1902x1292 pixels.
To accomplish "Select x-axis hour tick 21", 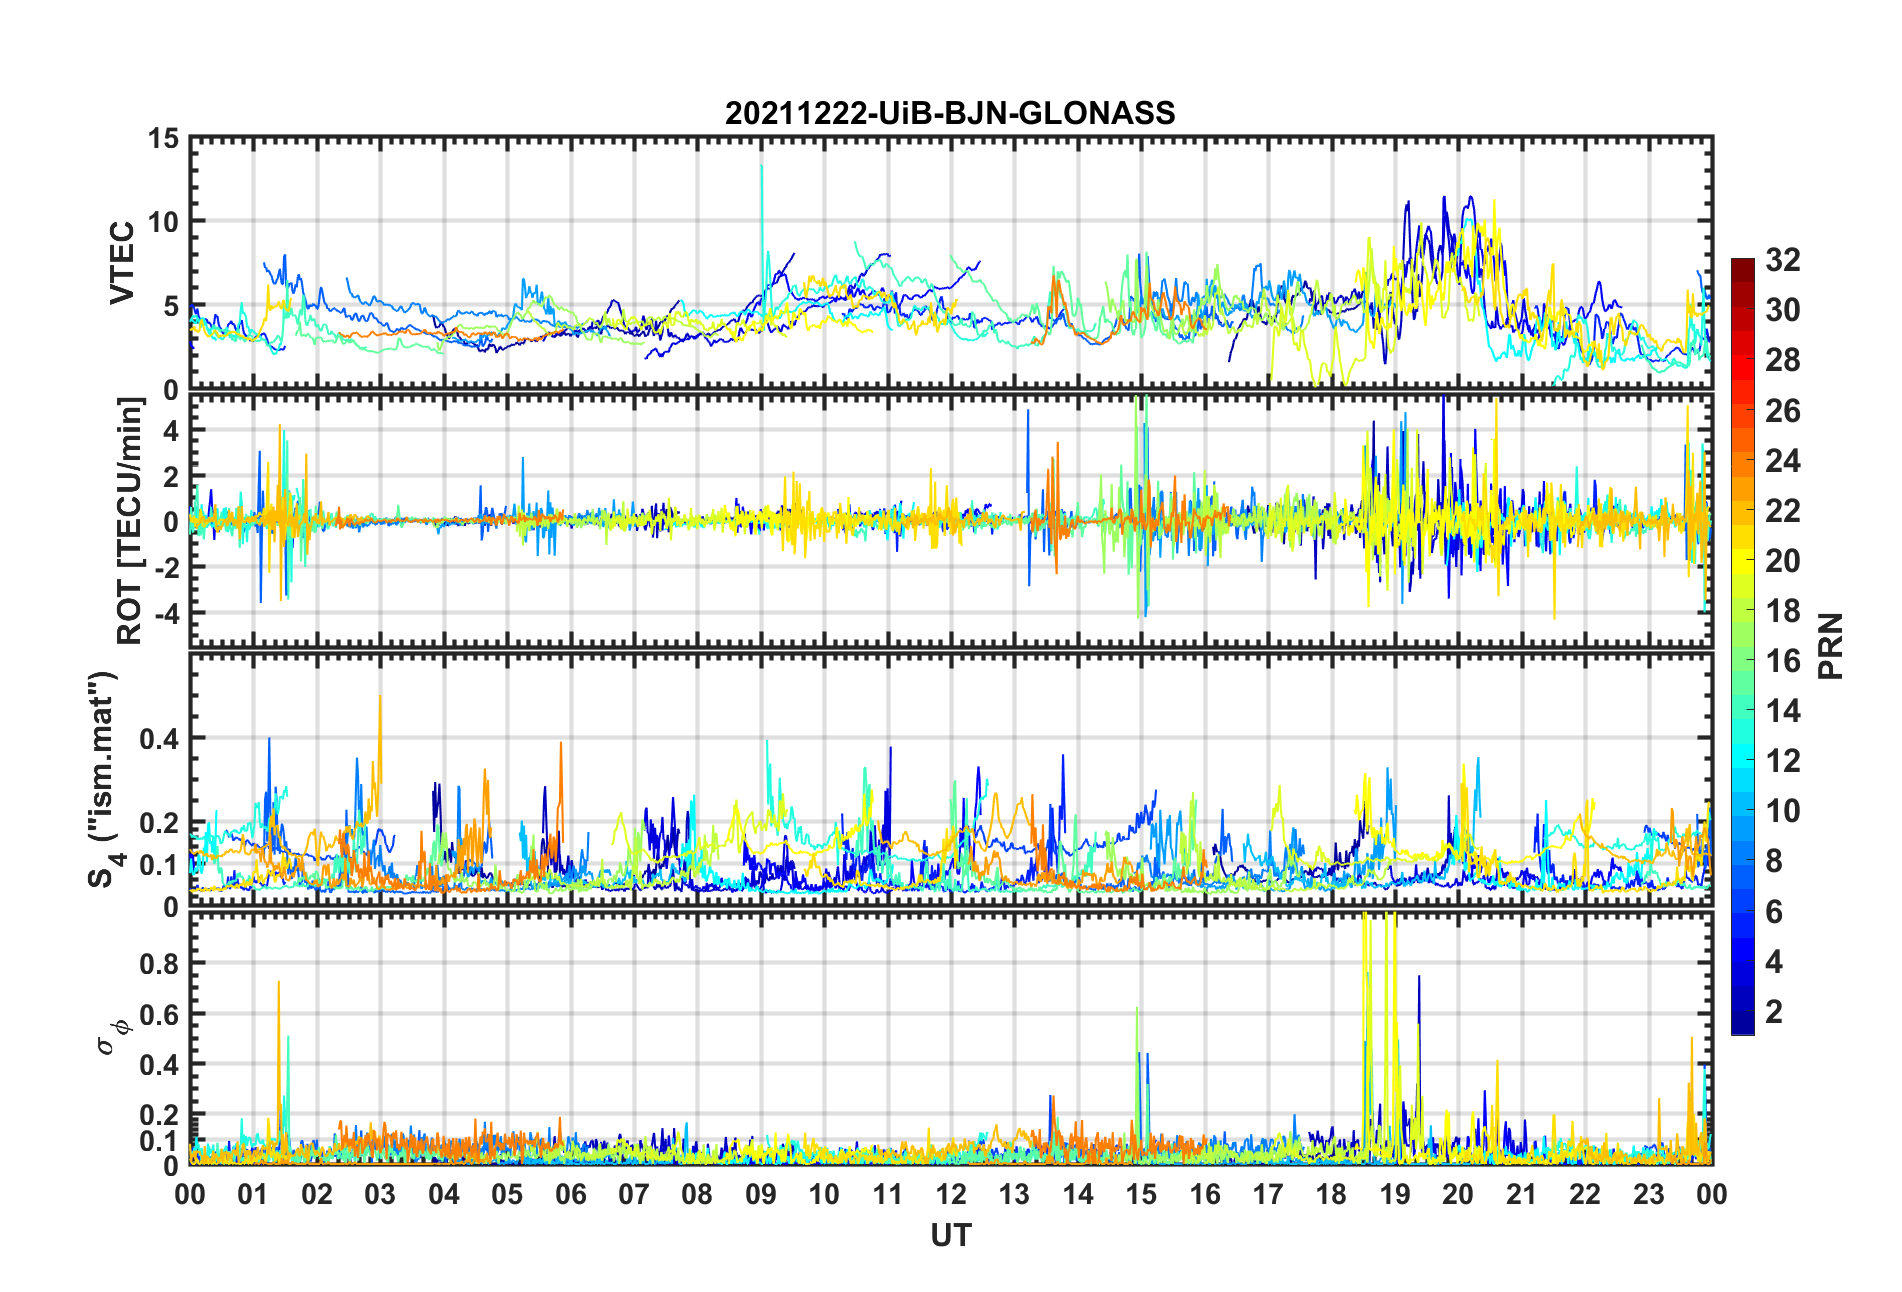I will click(x=1522, y=1194).
